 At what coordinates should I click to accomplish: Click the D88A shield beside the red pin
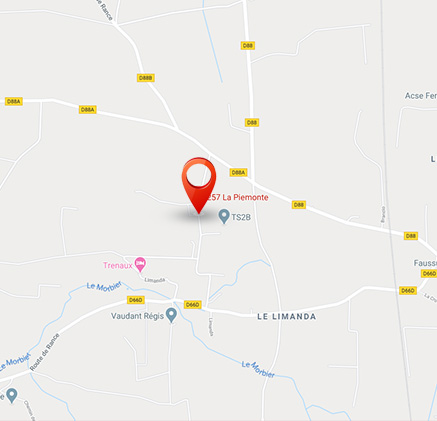click(238, 172)
